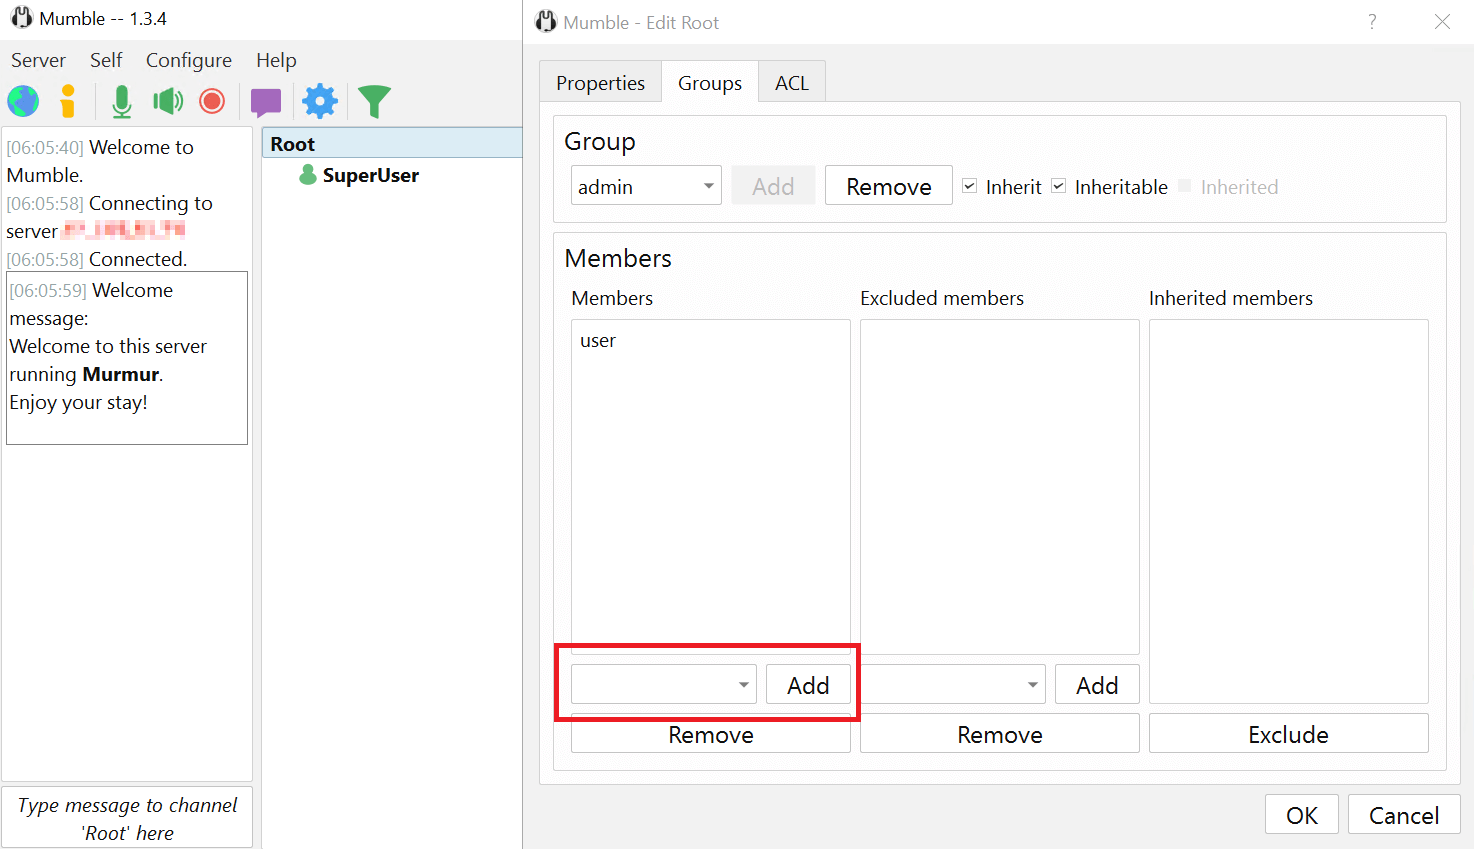Open the Server menu
The height and width of the screenshot is (849, 1474).
38,60
